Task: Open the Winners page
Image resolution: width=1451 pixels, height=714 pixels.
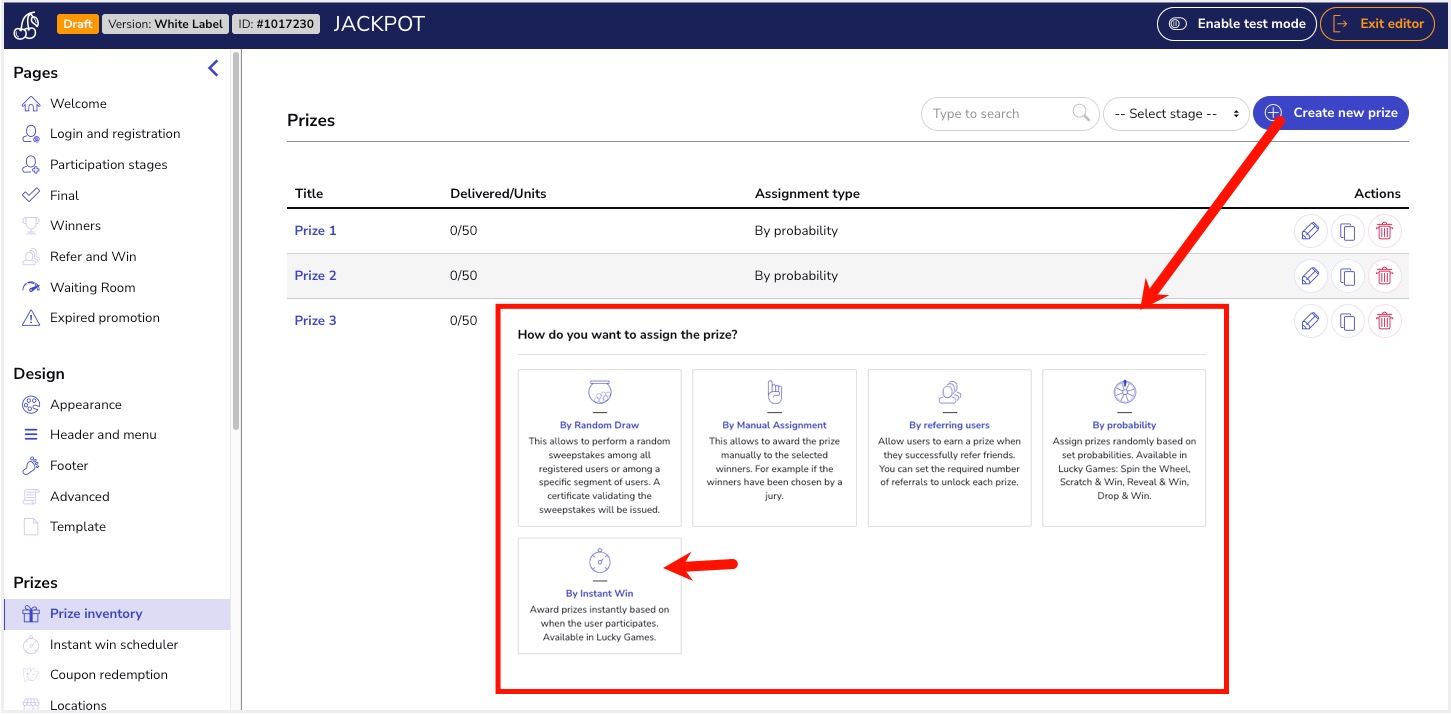Action: pyautogui.click(x=75, y=226)
